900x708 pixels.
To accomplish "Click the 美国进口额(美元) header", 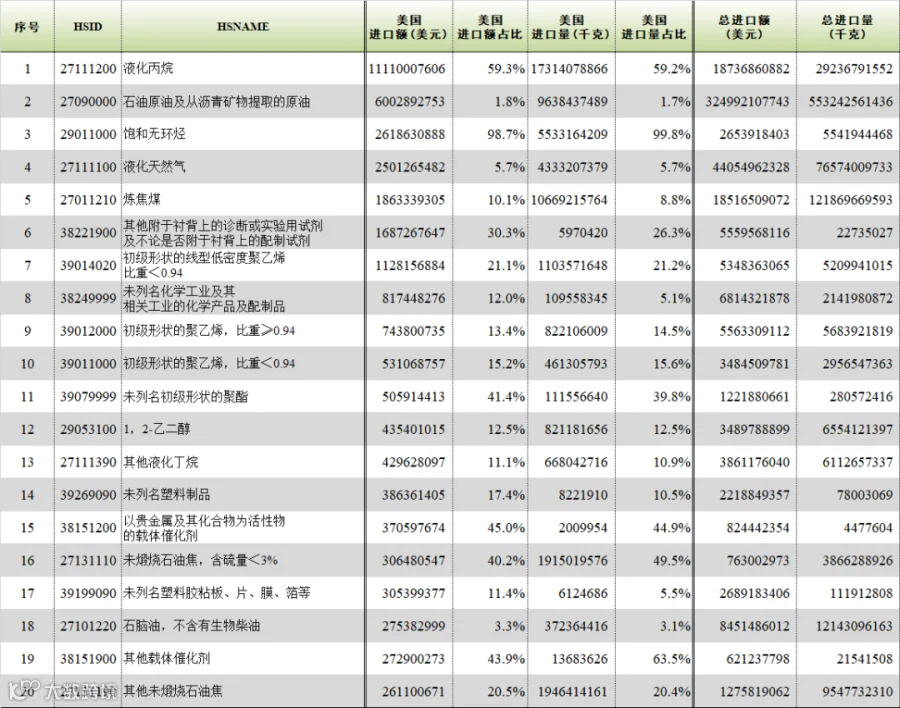I will pyautogui.click(x=408, y=27).
